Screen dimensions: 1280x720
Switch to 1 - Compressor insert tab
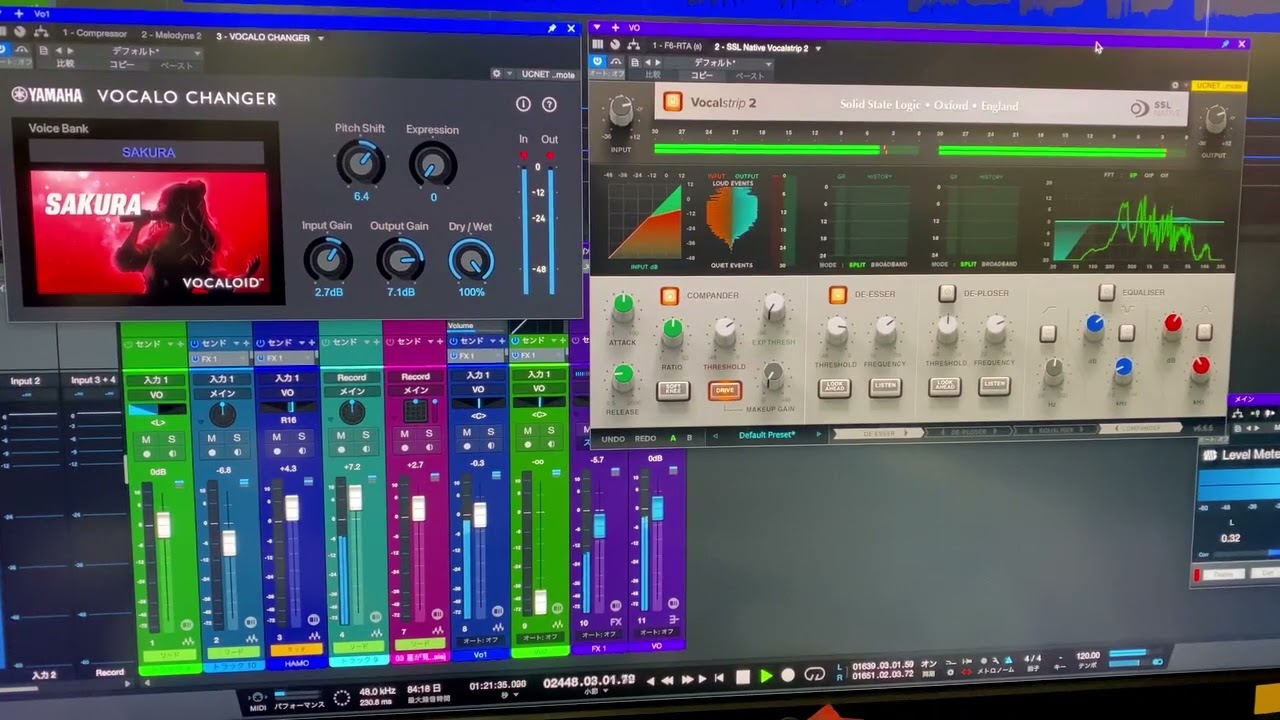pos(94,34)
